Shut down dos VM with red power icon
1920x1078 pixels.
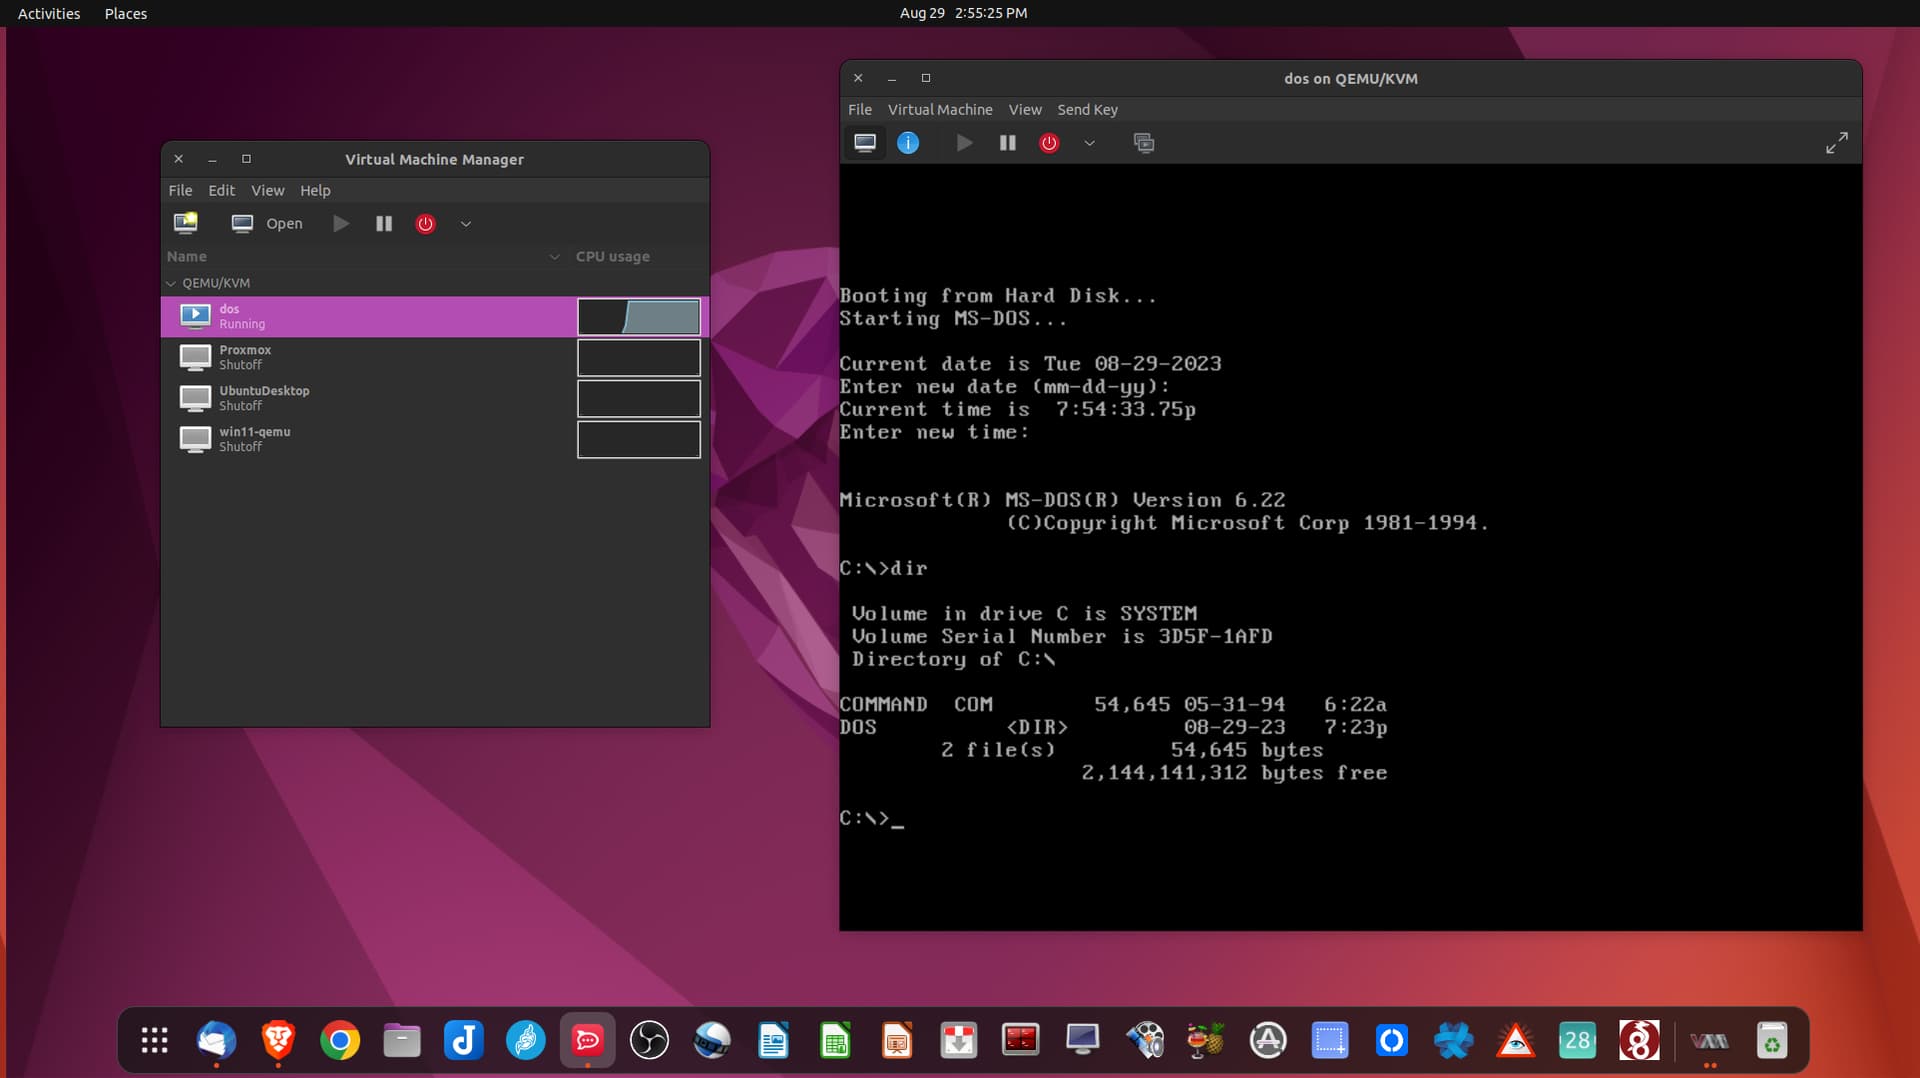[1049, 143]
